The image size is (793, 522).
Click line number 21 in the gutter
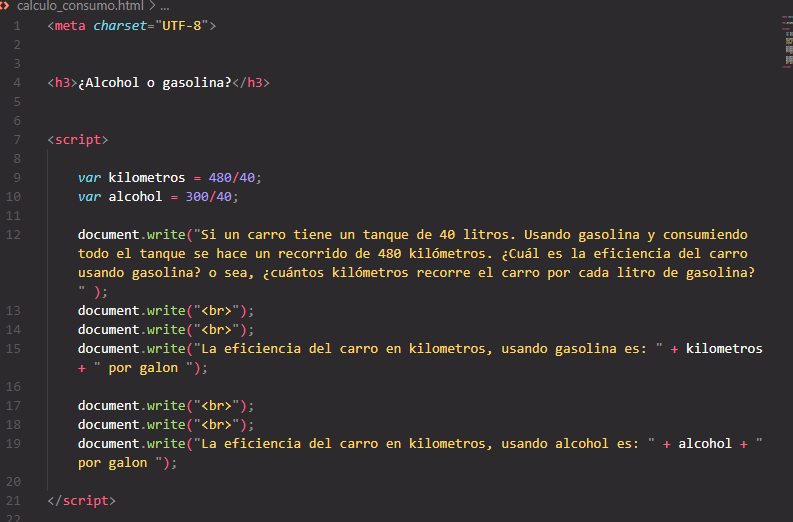13,501
